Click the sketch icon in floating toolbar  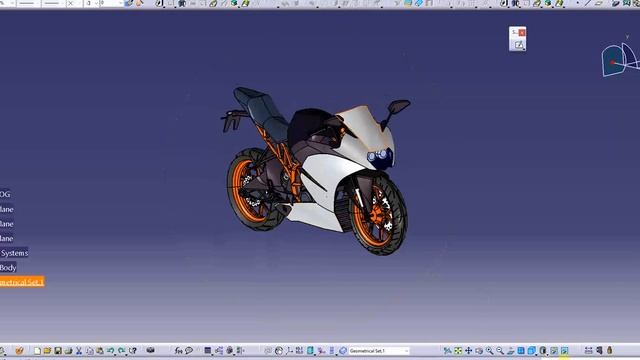519,45
